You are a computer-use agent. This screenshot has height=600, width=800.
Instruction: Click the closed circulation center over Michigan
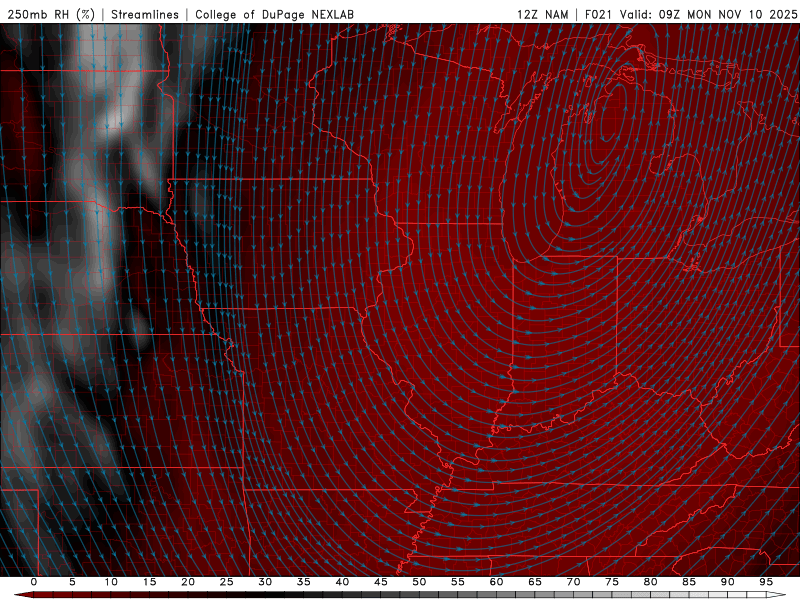pyautogui.click(x=613, y=113)
